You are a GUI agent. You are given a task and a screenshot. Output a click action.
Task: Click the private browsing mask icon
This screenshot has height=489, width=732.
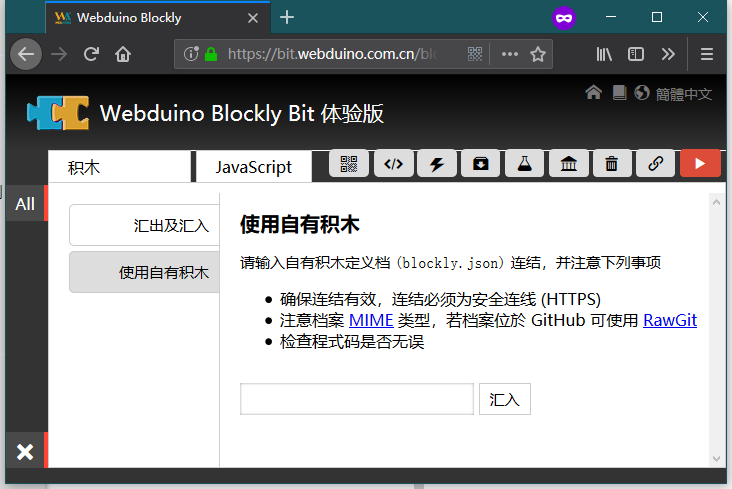coord(564,18)
